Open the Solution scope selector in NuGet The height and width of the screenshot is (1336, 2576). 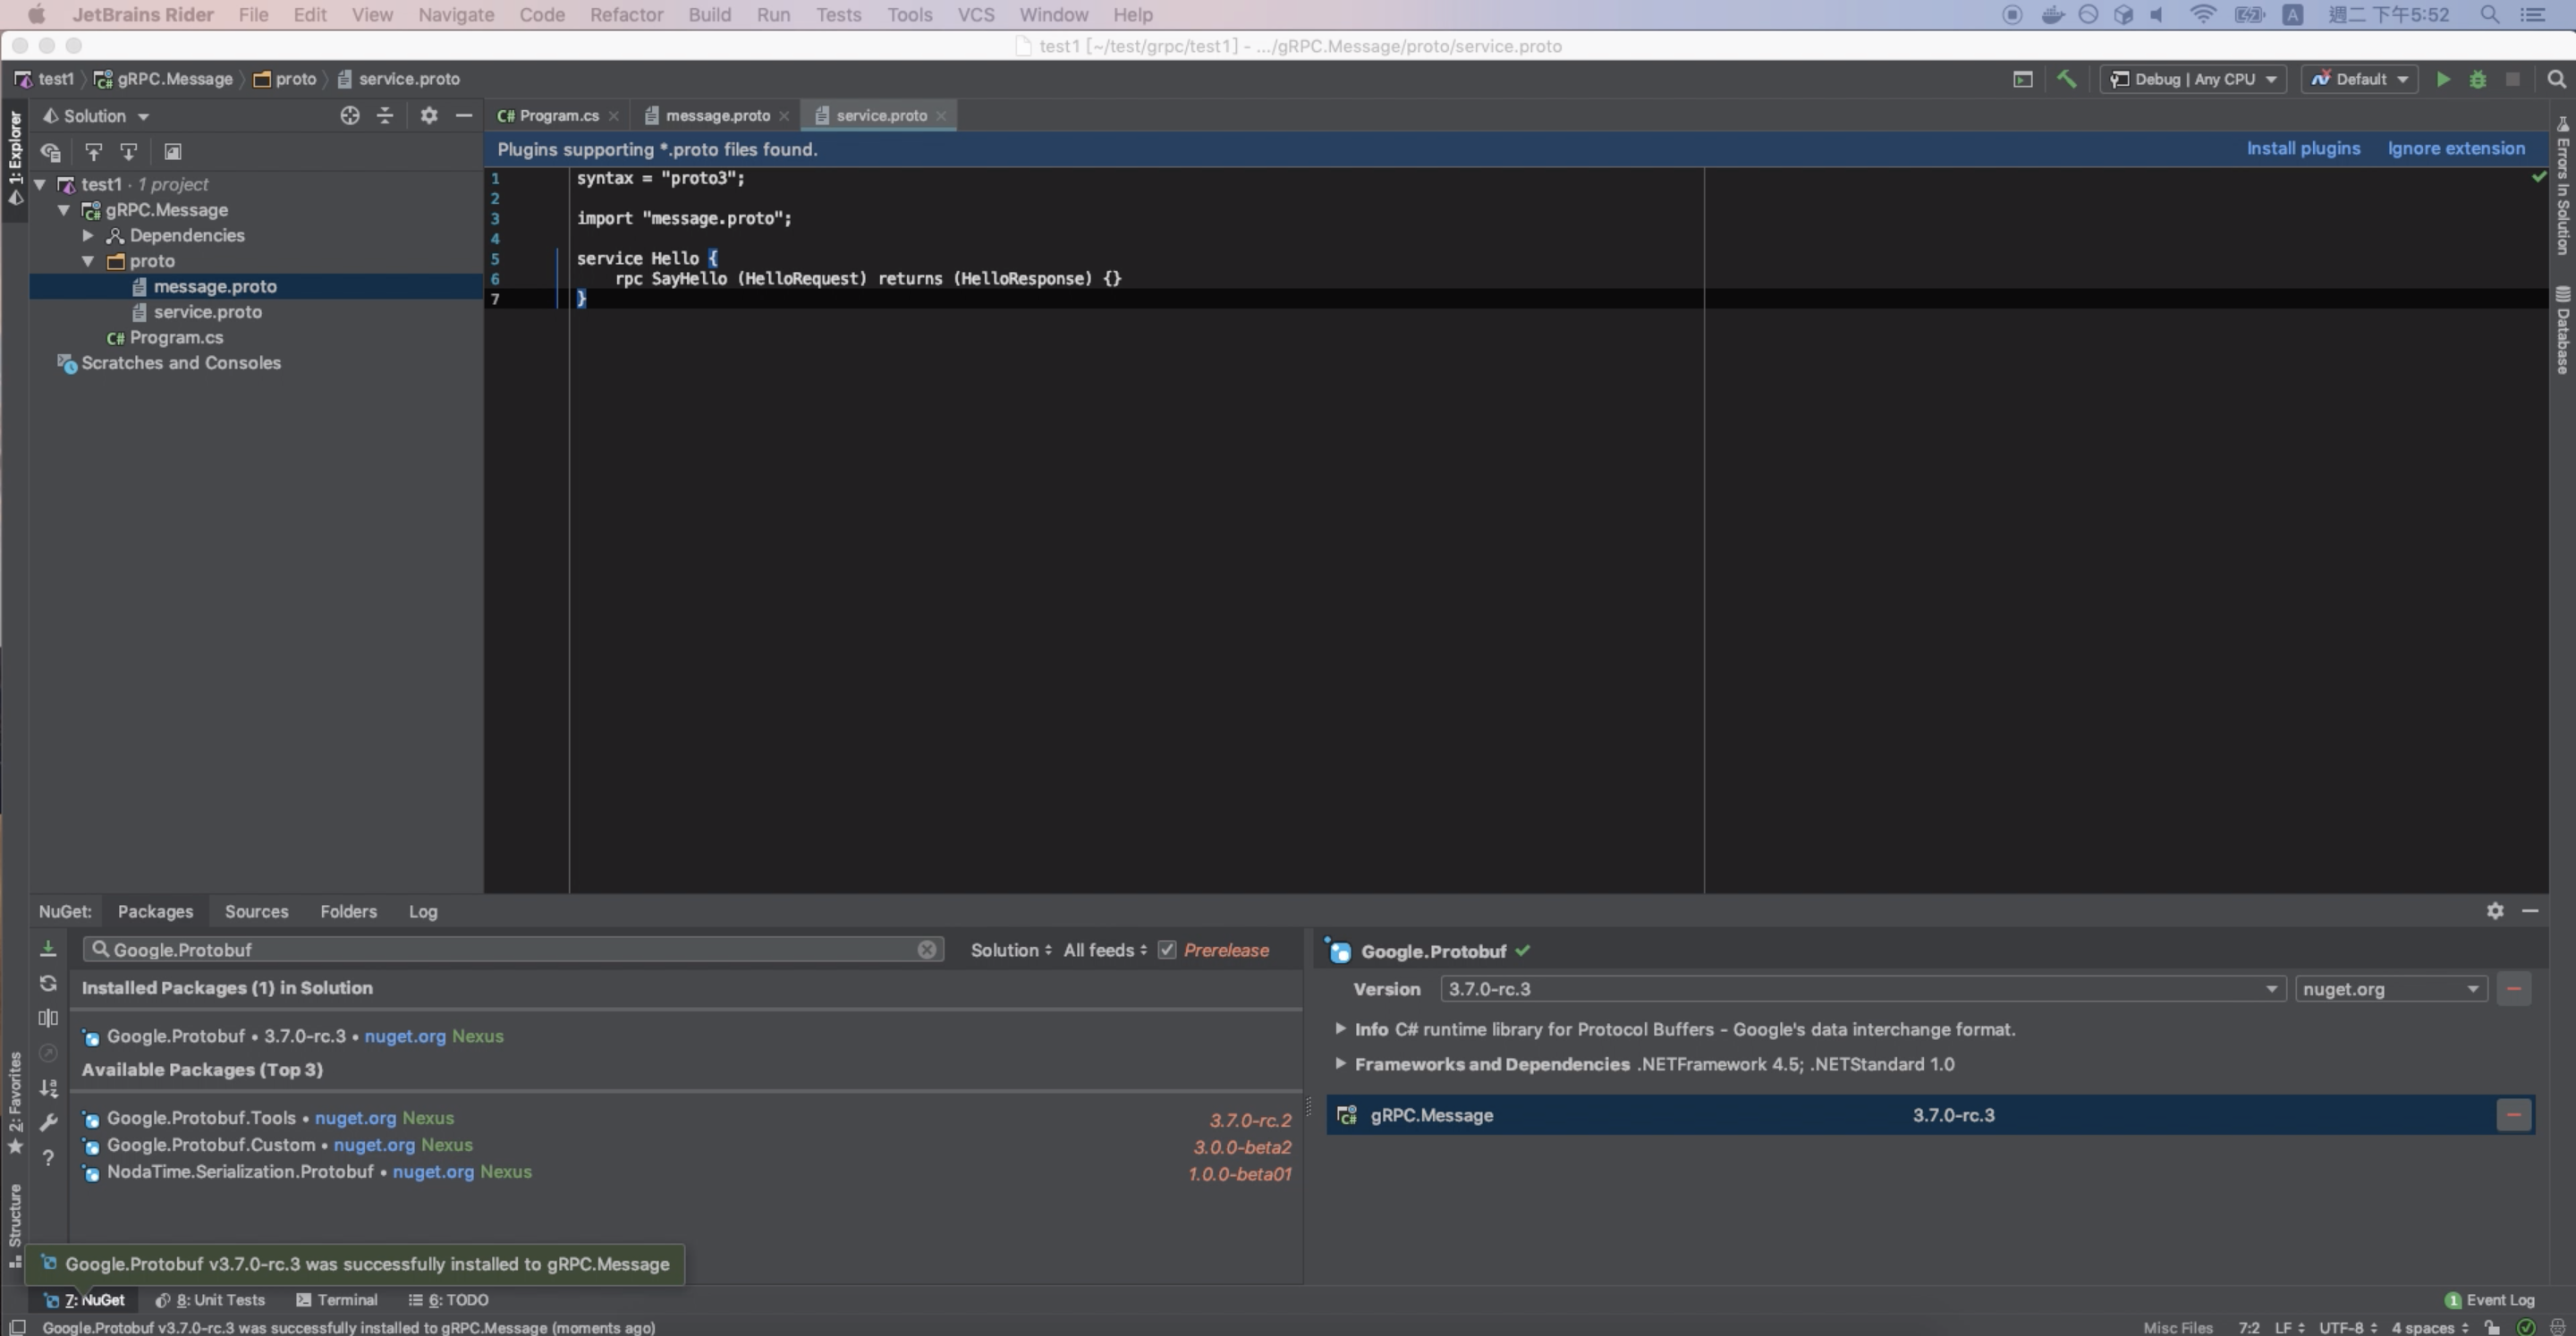(1011, 950)
